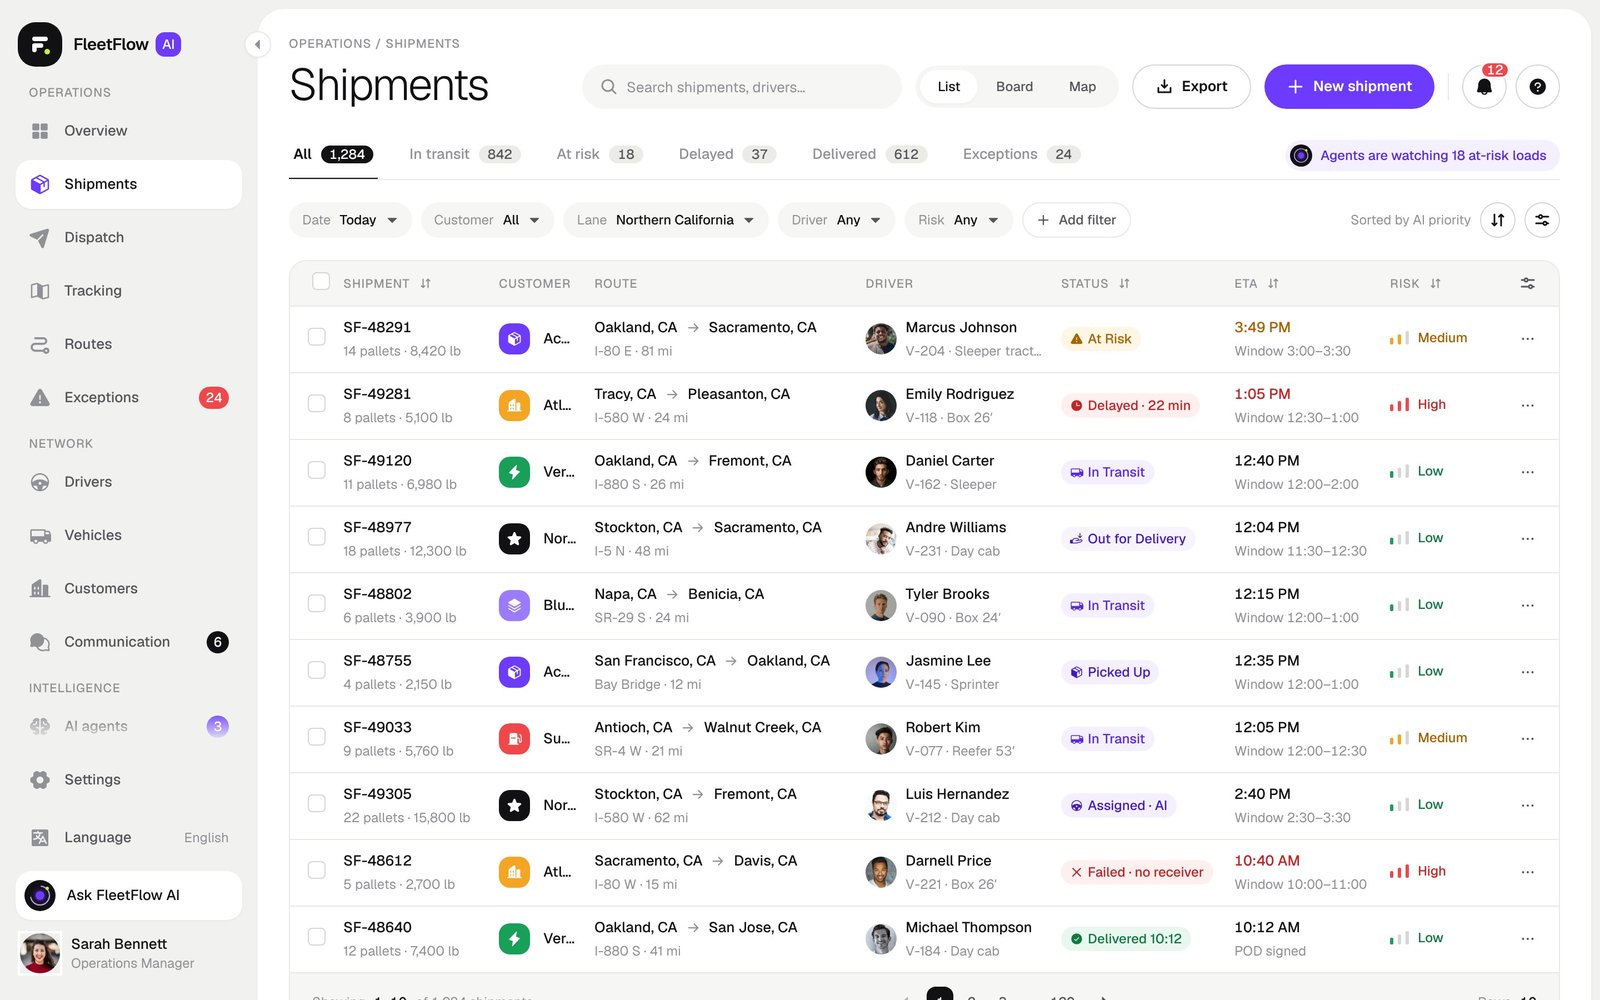Select shipment SF-49281 checkbox
1600x1000 pixels.
pos(317,404)
